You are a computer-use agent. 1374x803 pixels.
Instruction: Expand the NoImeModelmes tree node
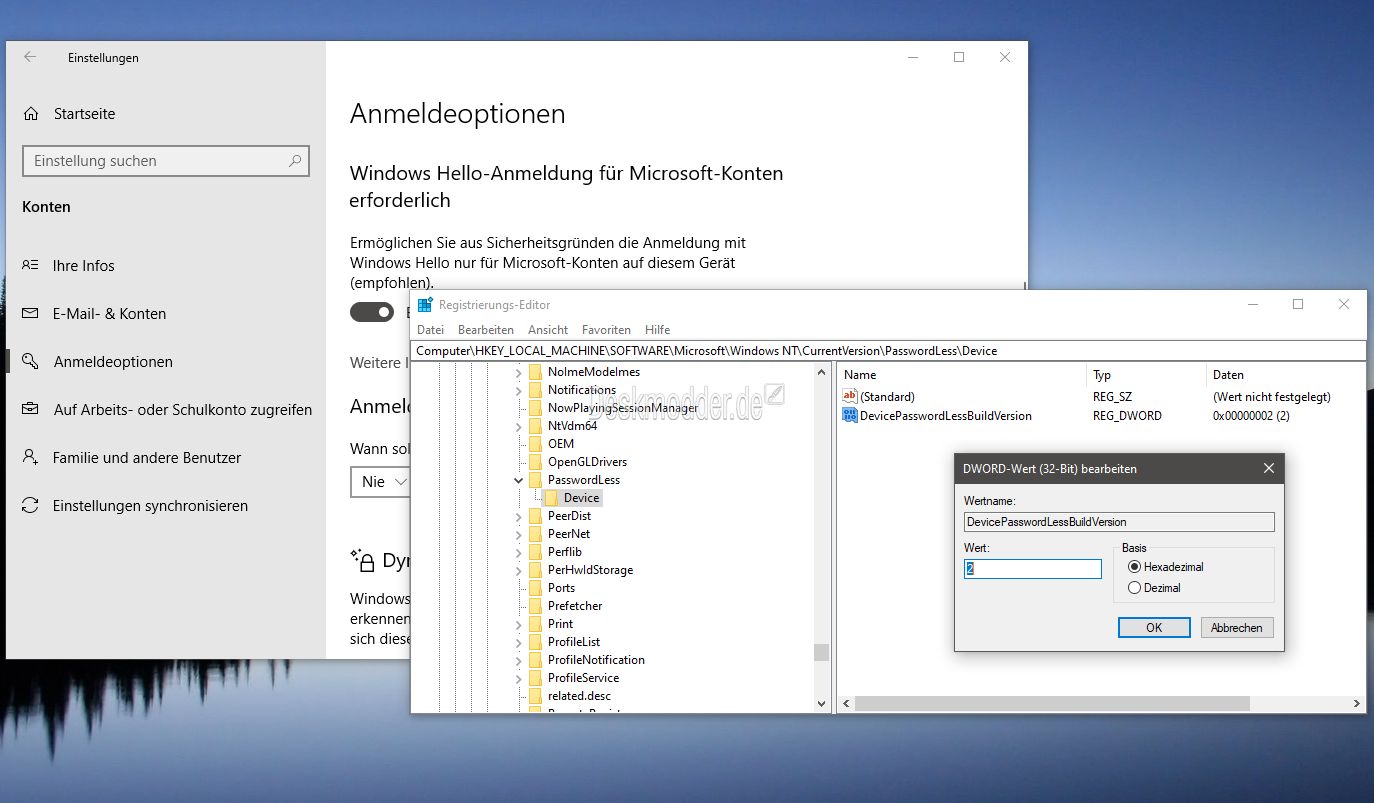pos(519,372)
